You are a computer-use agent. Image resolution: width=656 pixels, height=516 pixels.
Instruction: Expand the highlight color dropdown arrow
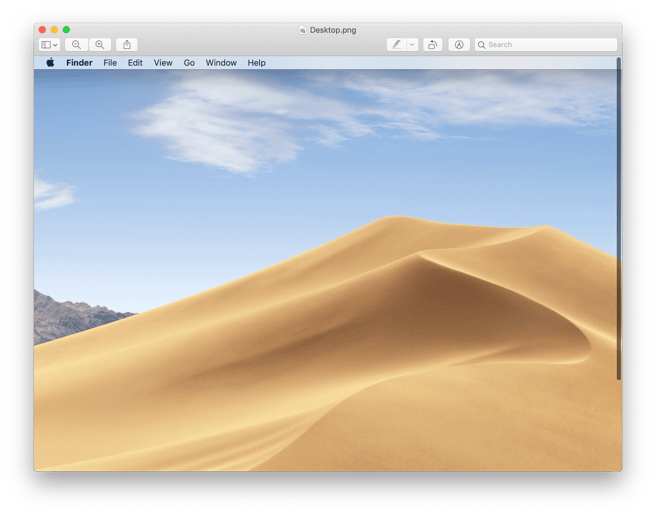point(412,44)
